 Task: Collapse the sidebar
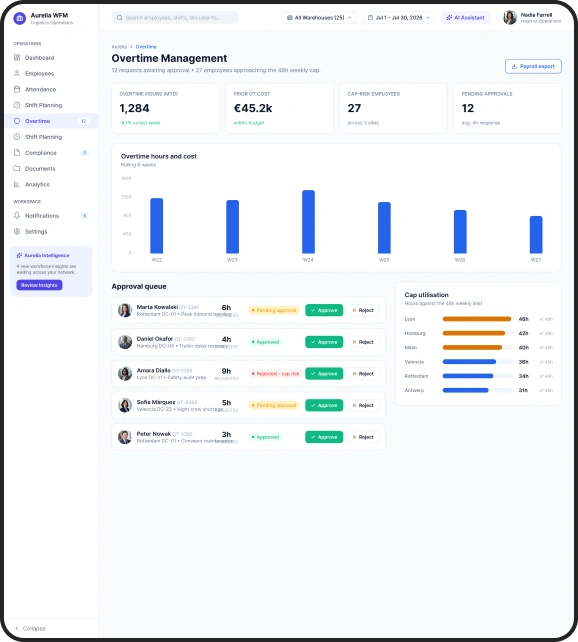(x=31, y=628)
